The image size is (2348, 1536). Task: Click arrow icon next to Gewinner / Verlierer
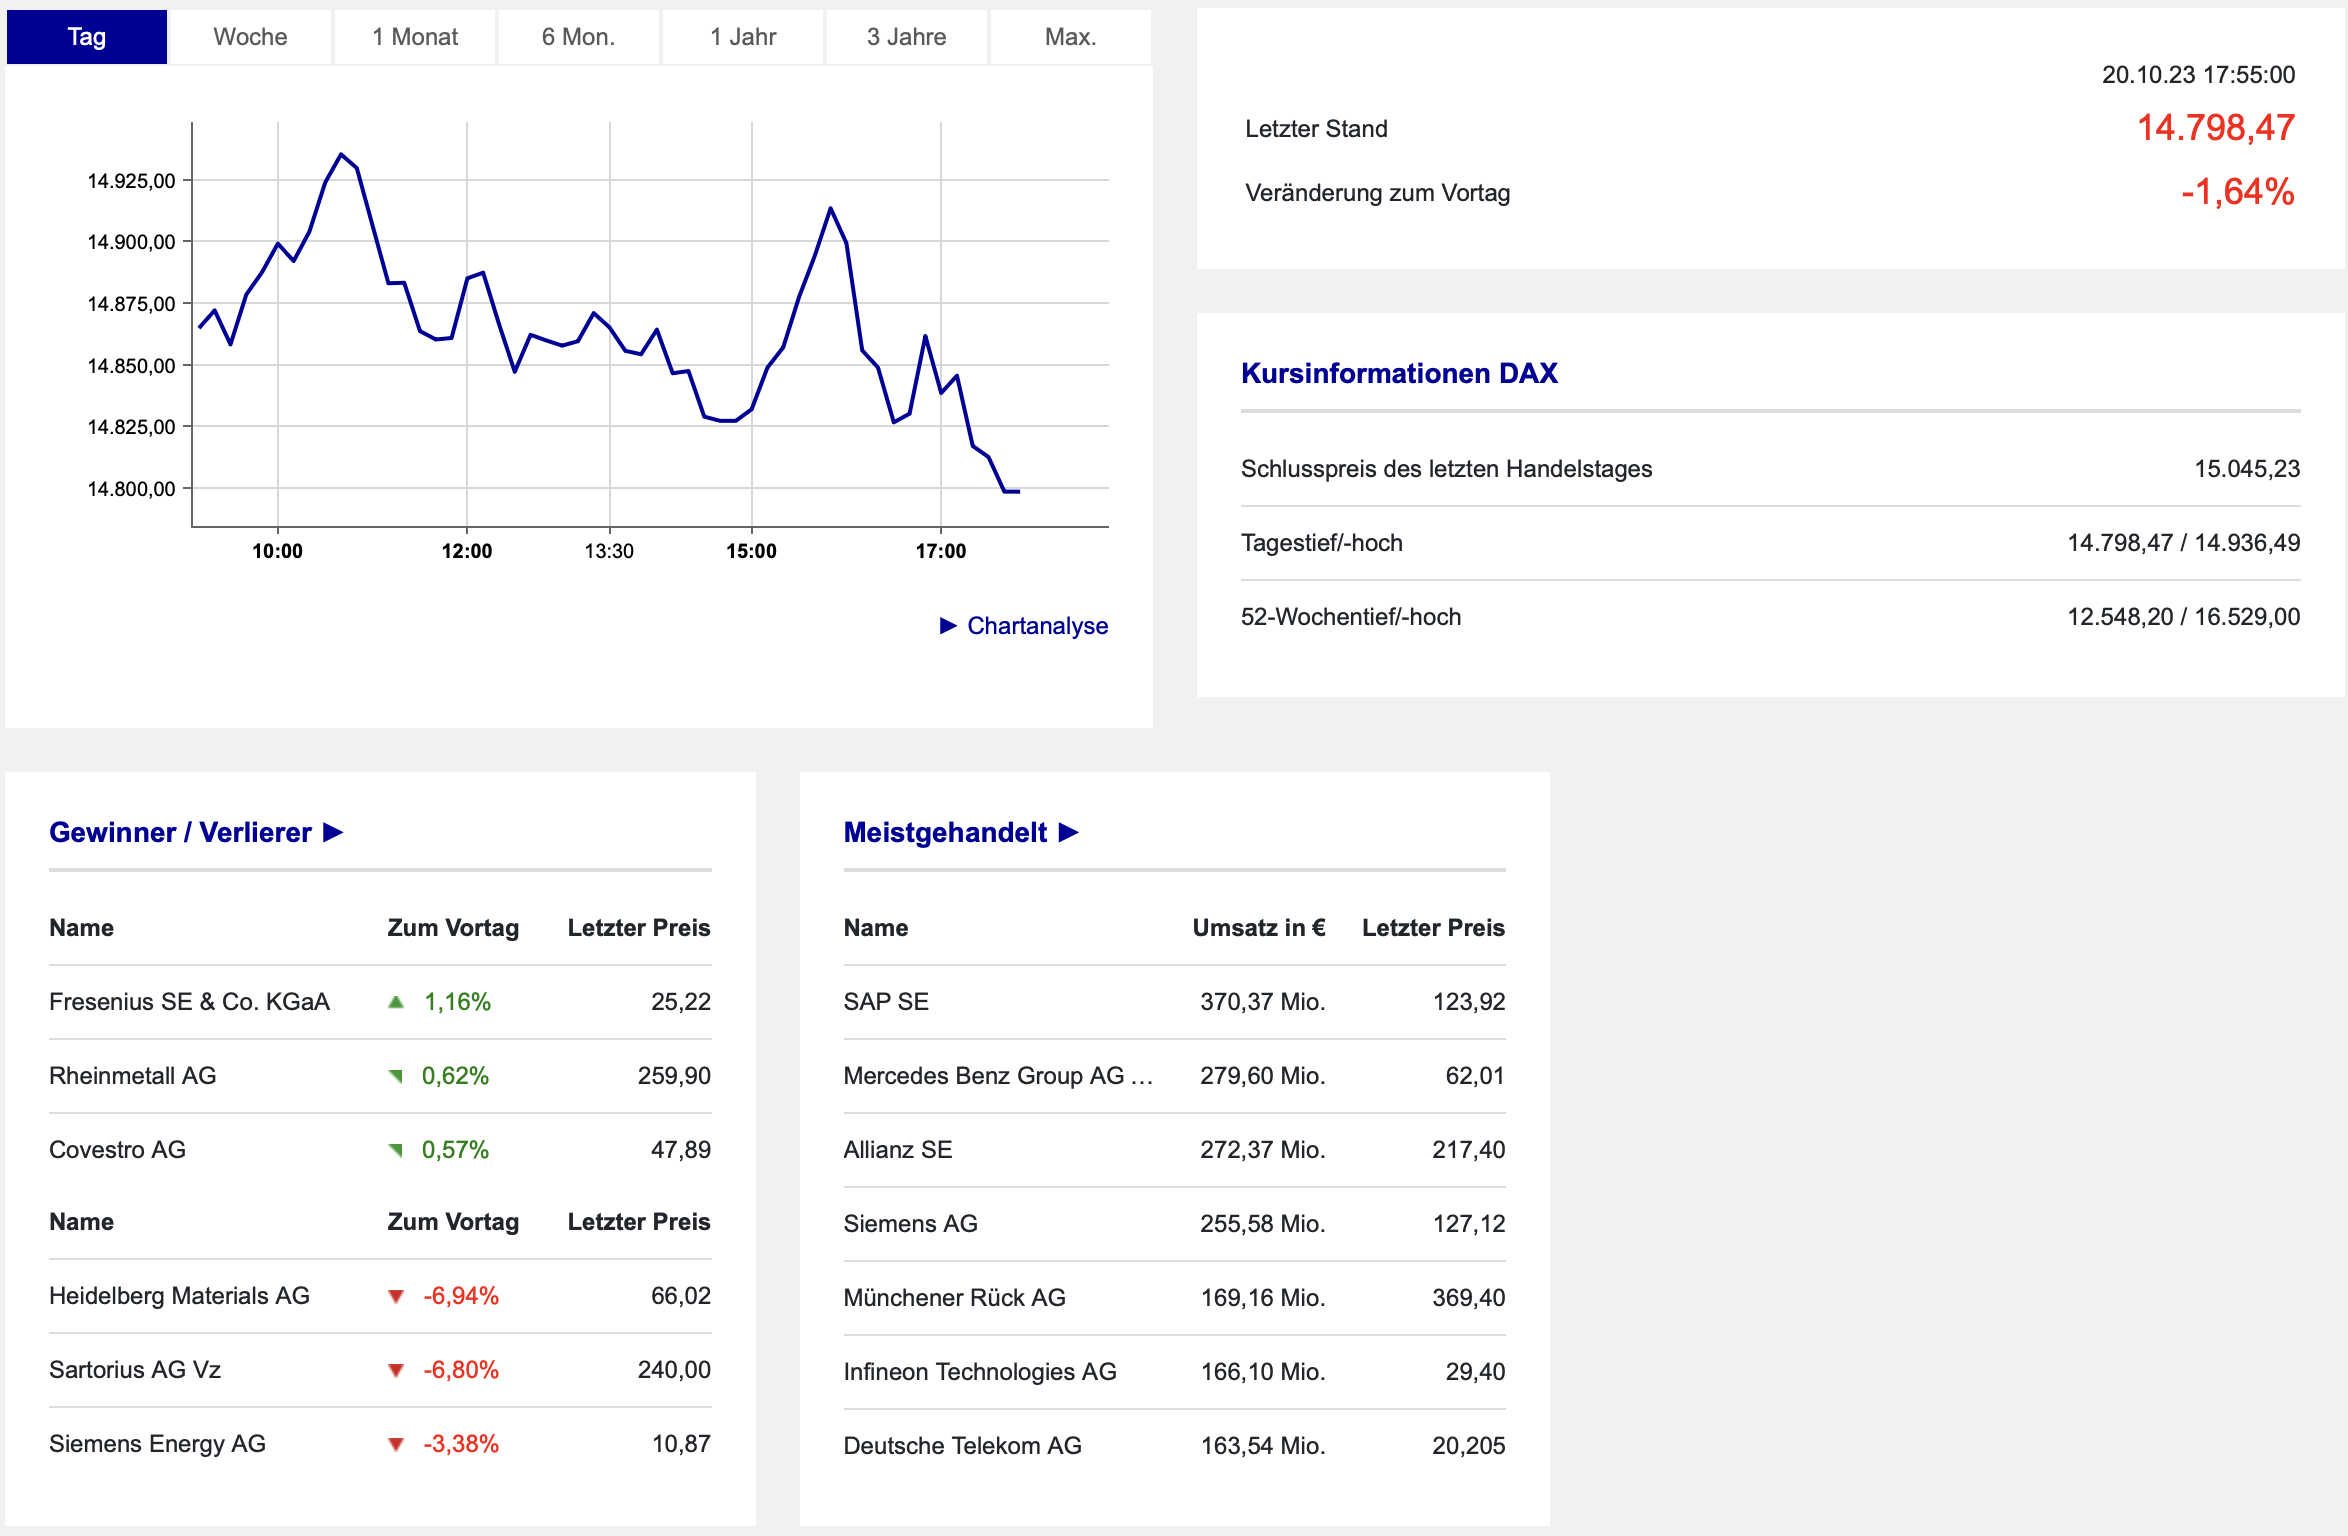click(x=333, y=832)
